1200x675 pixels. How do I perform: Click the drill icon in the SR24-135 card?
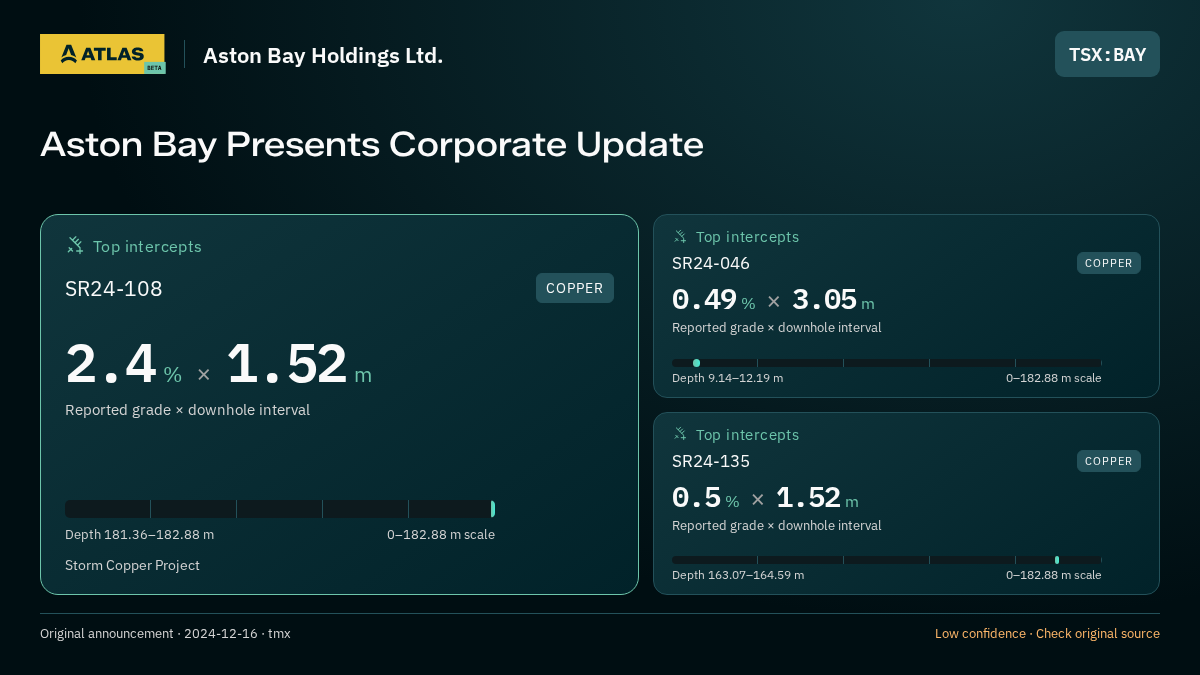coord(680,433)
